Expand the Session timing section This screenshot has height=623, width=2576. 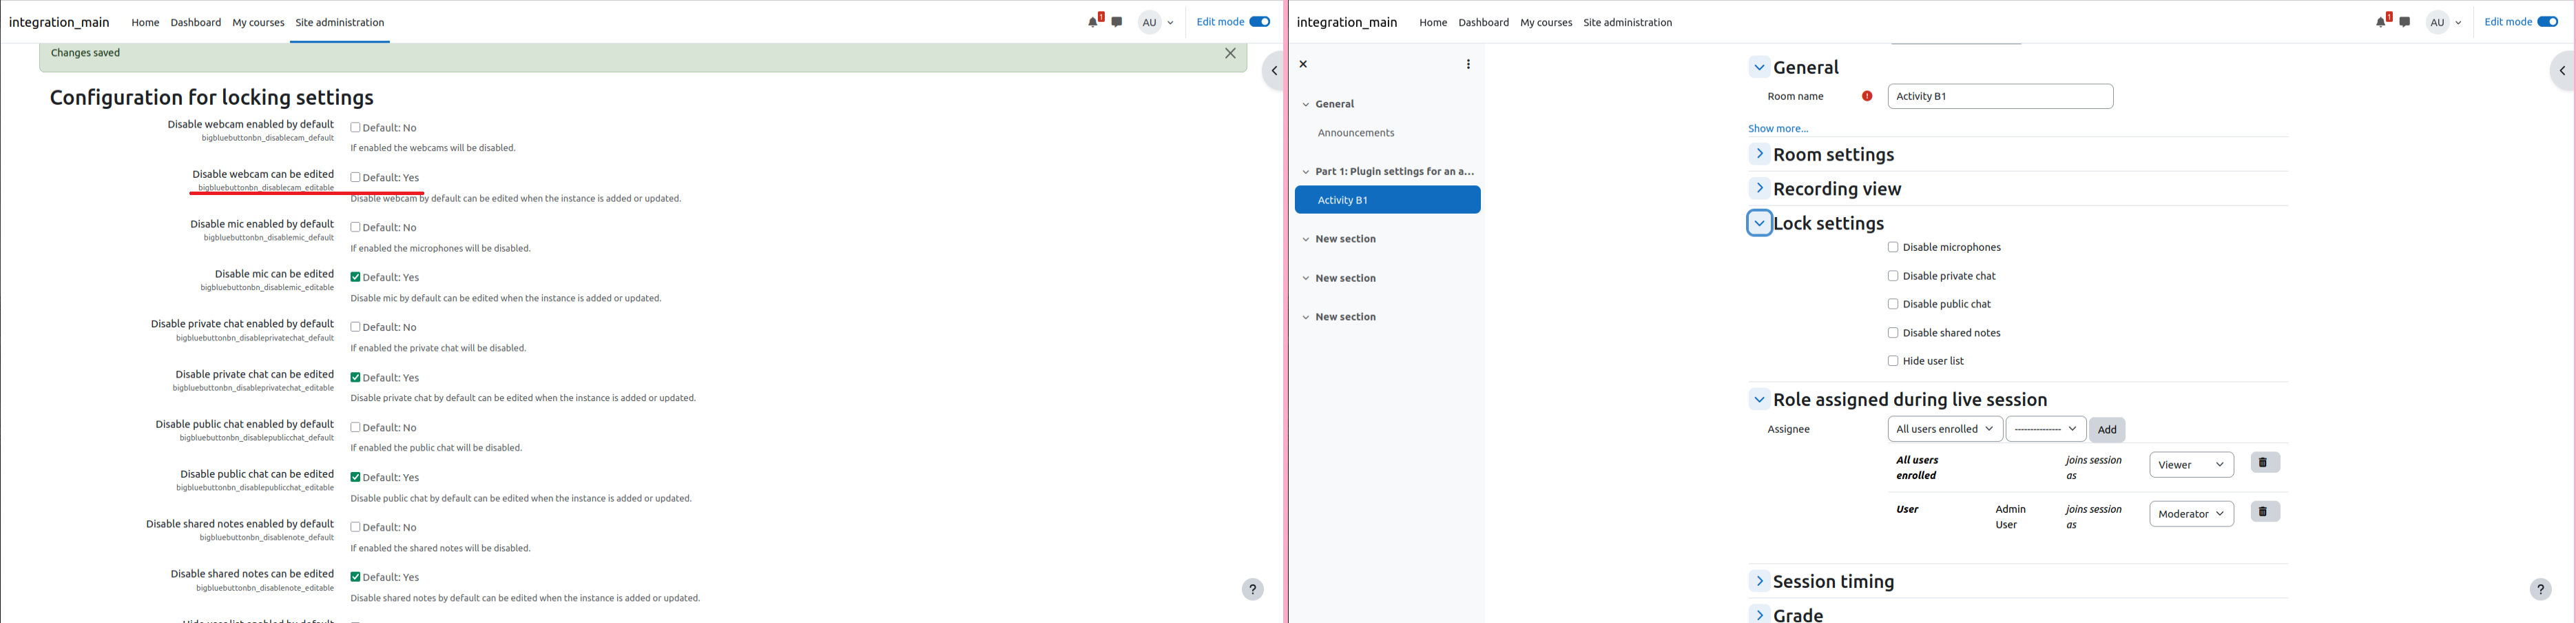tap(1759, 581)
